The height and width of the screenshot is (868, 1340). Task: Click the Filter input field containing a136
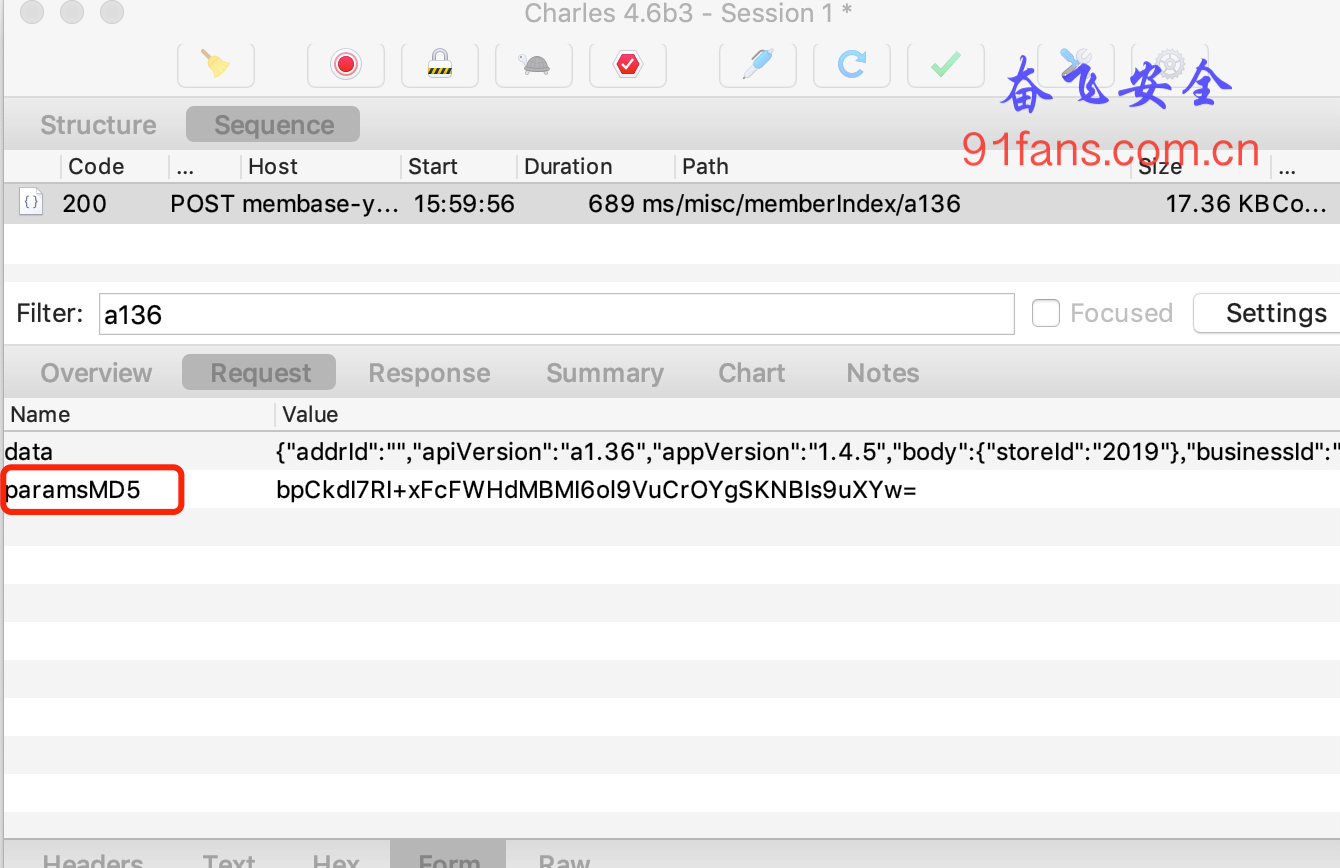[x=557, y=314]
